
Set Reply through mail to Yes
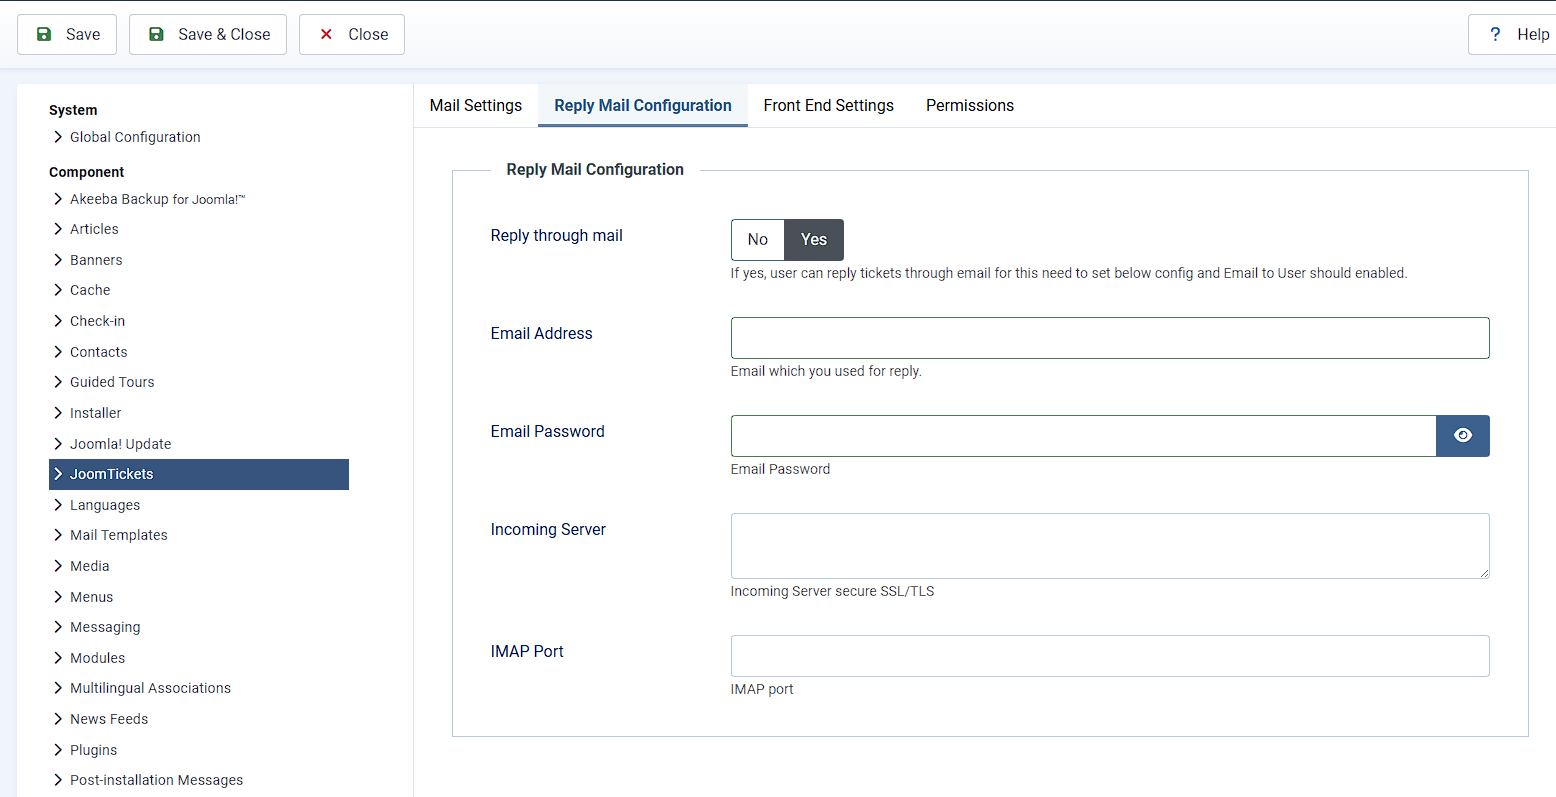pos(814,240)
